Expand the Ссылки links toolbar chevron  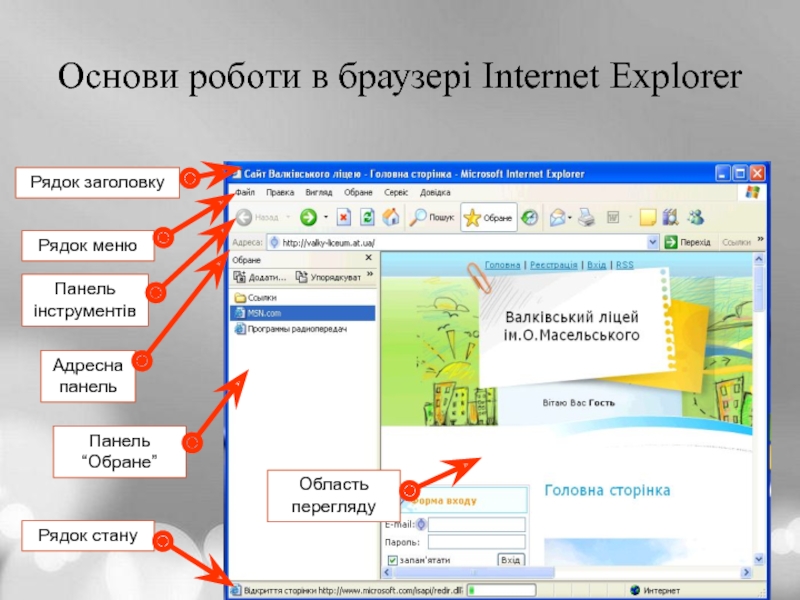point(760,239)
